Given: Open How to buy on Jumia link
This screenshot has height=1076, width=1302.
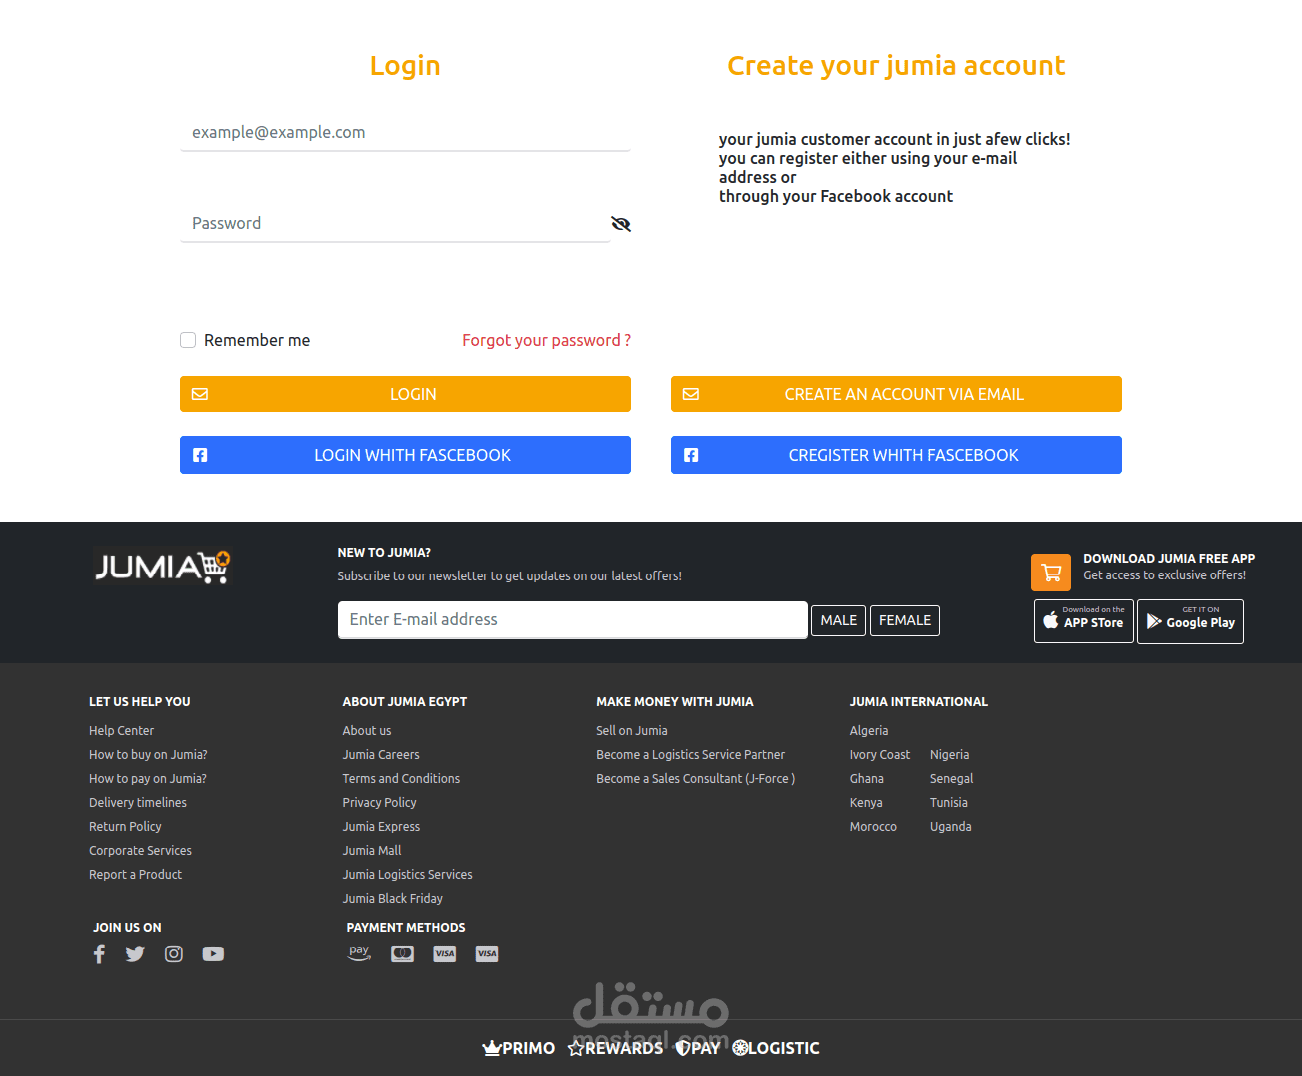Looking at the screenshot, I should tap(148, 755).
